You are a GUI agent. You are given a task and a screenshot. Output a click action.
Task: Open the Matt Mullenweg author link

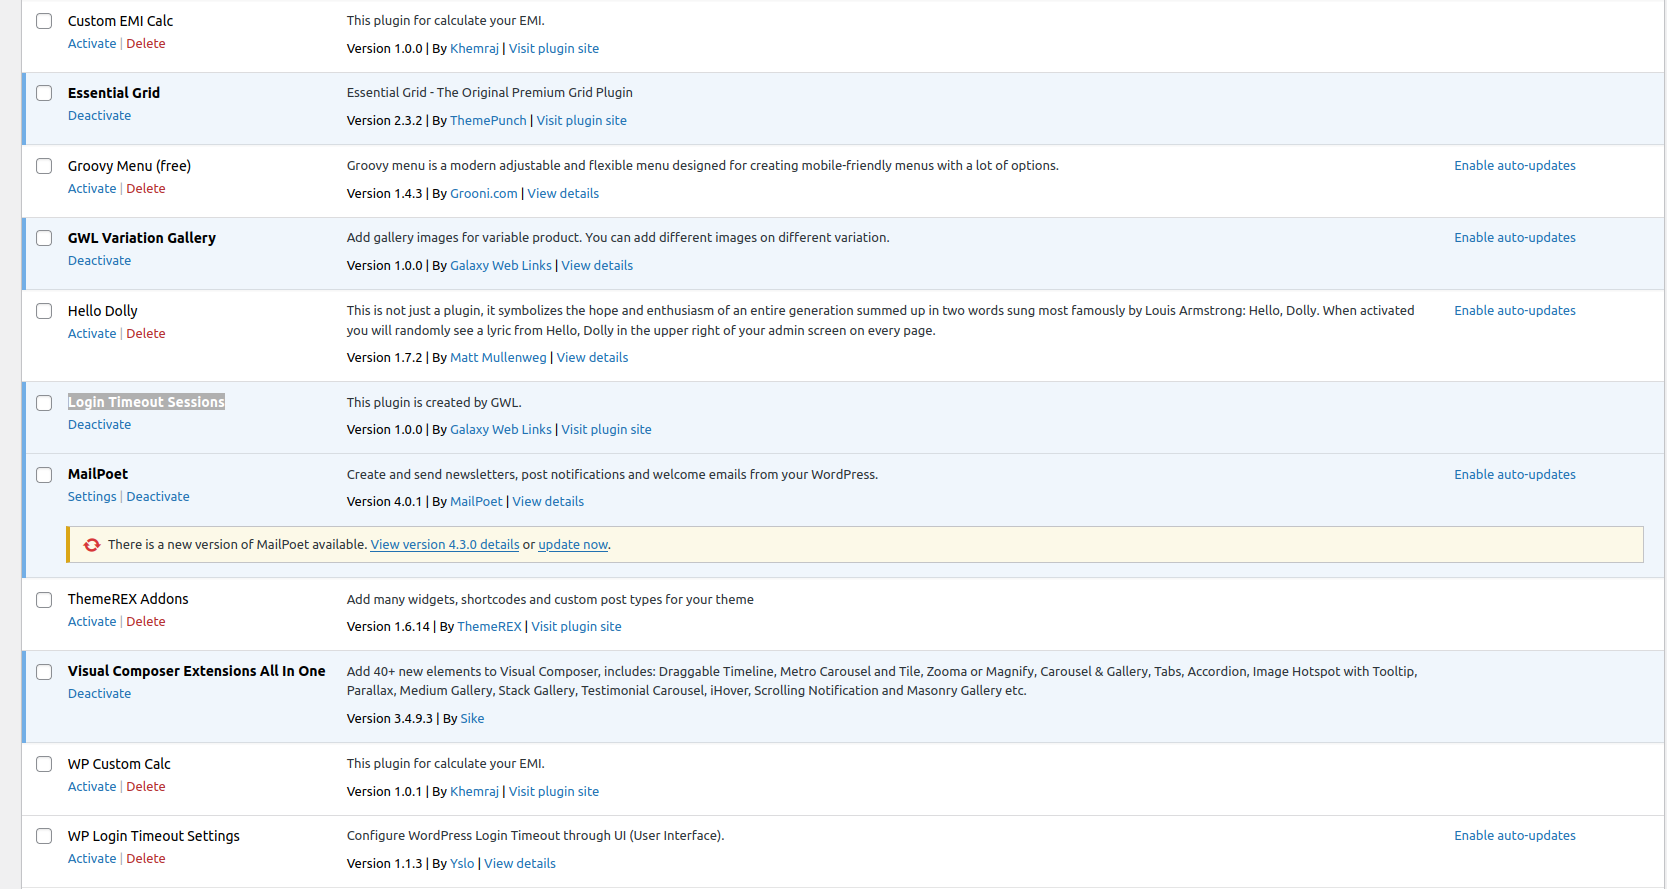[498, 358]
